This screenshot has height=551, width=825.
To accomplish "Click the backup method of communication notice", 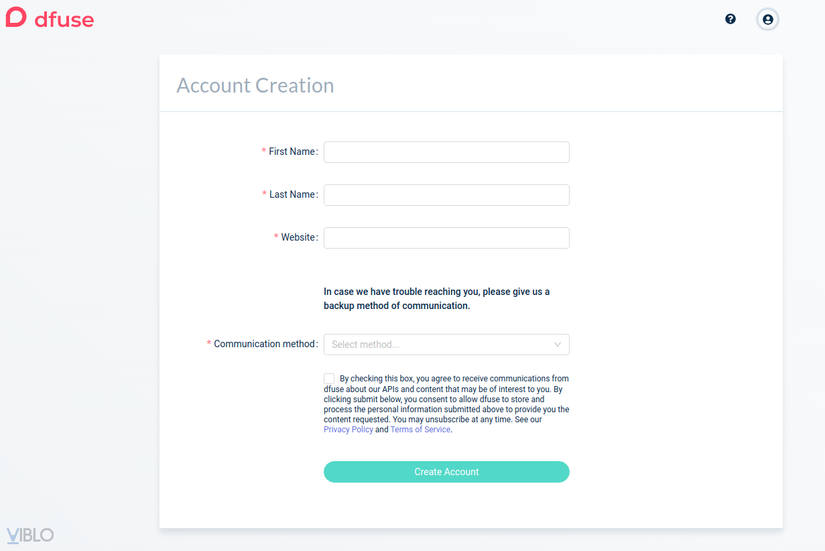I will pyautogui.click(x=436, y=299).
